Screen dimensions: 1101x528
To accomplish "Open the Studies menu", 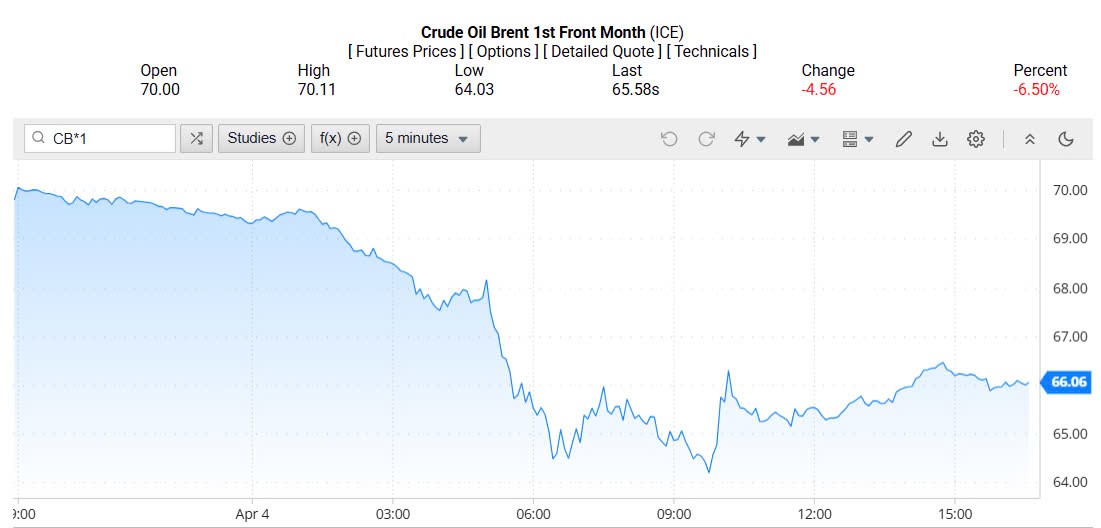I will tap(261, 139).
